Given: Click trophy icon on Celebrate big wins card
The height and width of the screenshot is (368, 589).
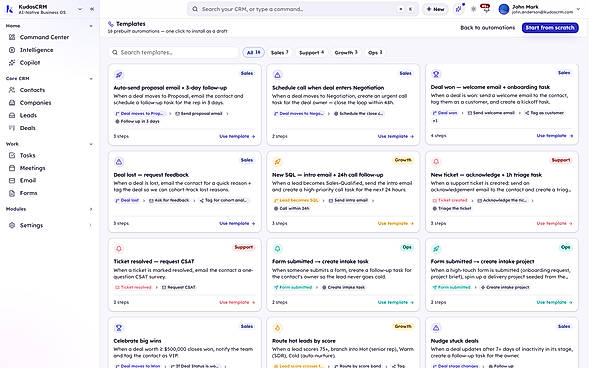Looking at the screenshot, I should [x=119, y=328].
